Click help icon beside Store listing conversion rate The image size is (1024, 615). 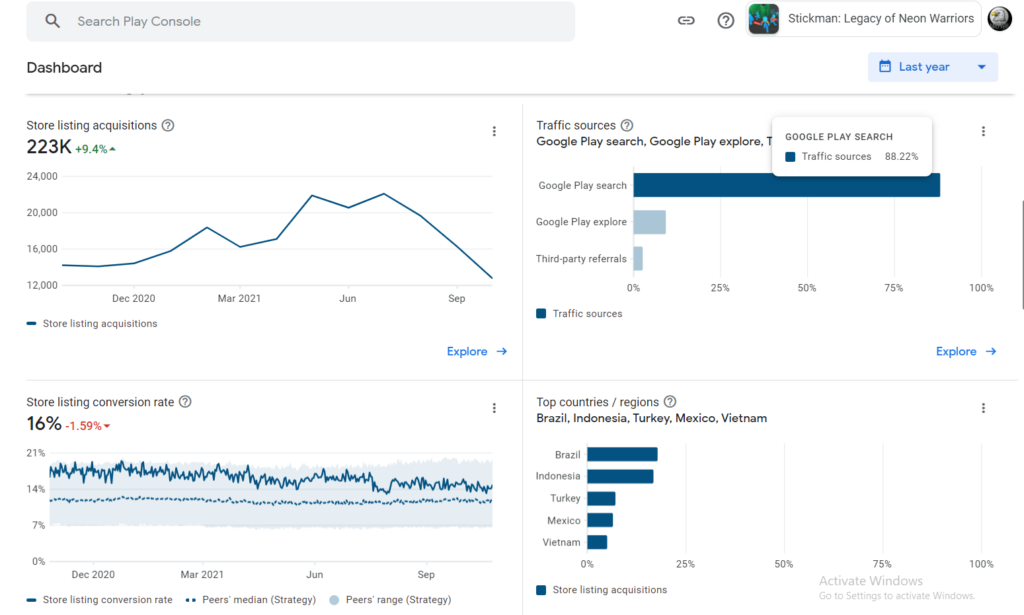(185, 402)
